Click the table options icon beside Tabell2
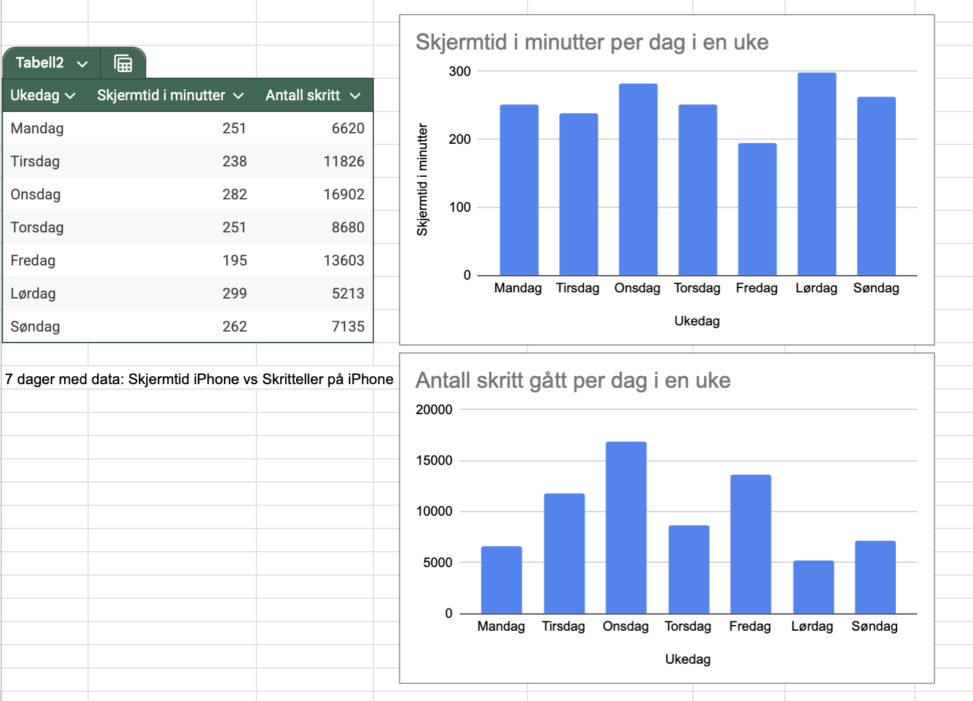Screen dimensions: 973x701 pos(123,63)
